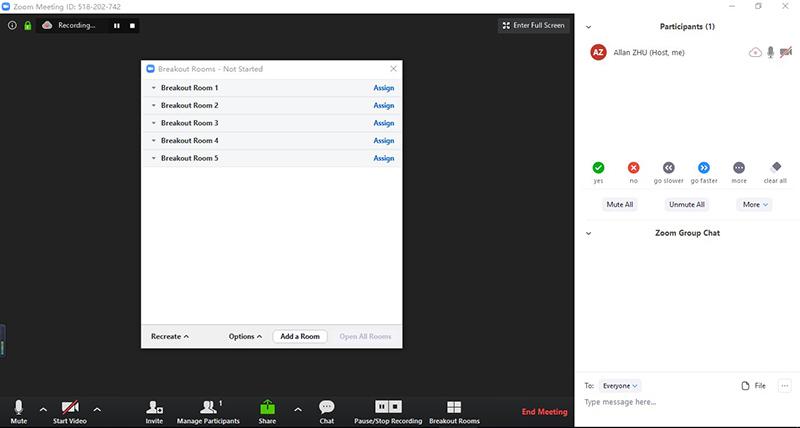Click the cloud recording indicator icon

click(47, 25)
